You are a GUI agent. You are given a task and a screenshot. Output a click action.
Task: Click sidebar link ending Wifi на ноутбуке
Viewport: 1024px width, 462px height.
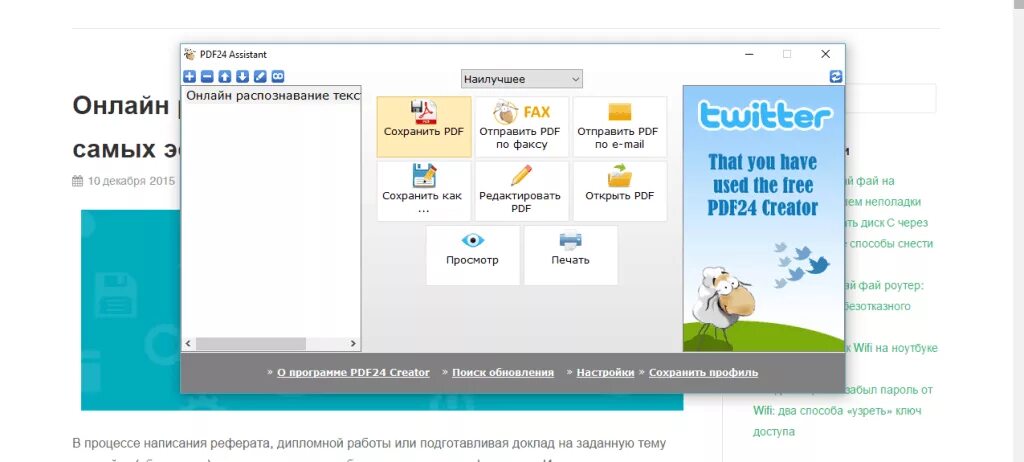(x=891, y=348)
